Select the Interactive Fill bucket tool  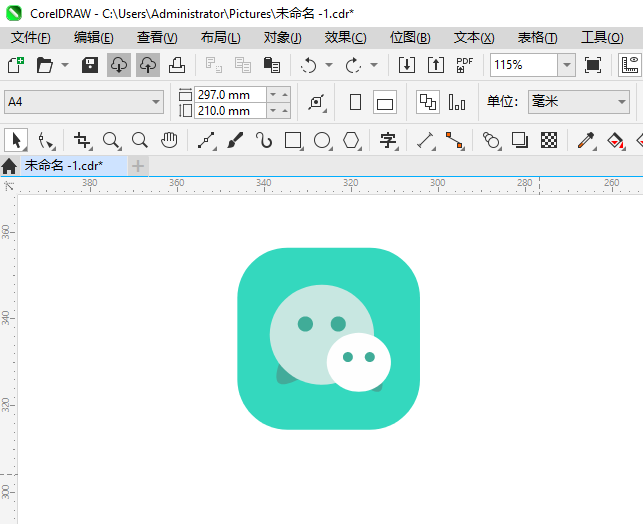616,140
